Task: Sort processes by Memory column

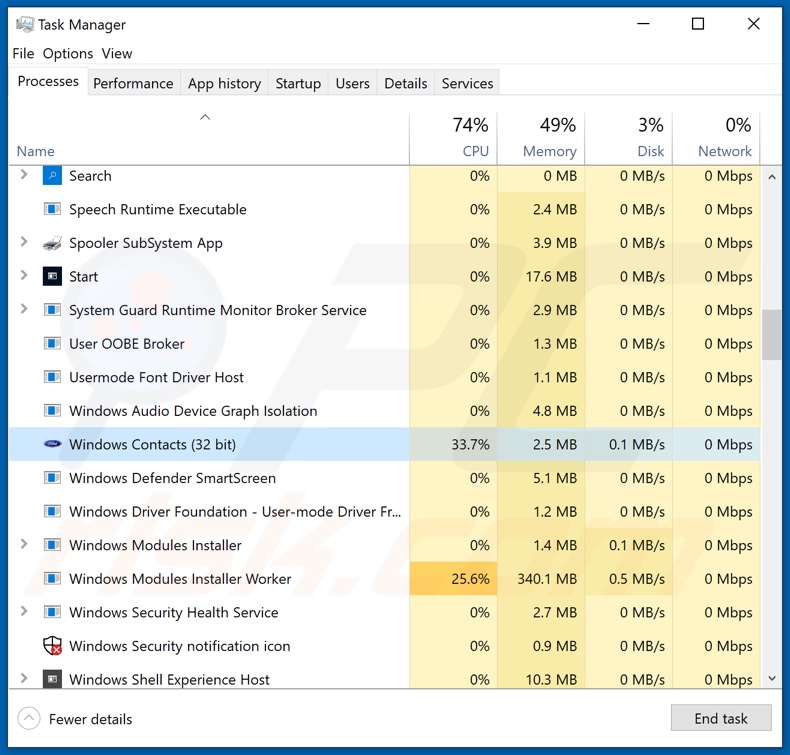Action: point(541,138)
